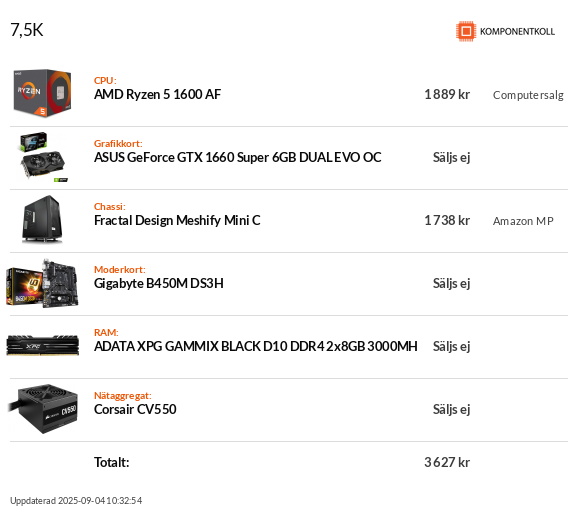Open the Gigabyte B450M DS3H product page
Viewport: 577px width, 514px height.
point(159,284)
